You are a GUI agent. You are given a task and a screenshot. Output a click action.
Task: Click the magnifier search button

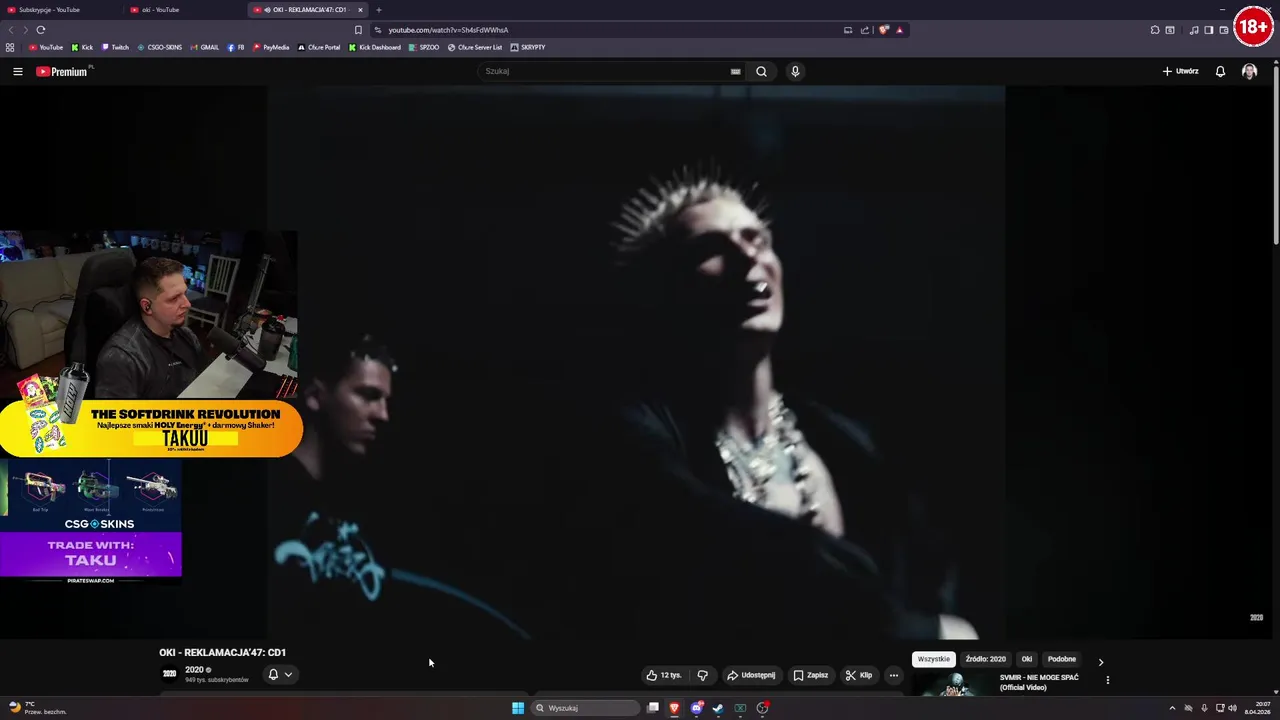[x=761, y=71]
